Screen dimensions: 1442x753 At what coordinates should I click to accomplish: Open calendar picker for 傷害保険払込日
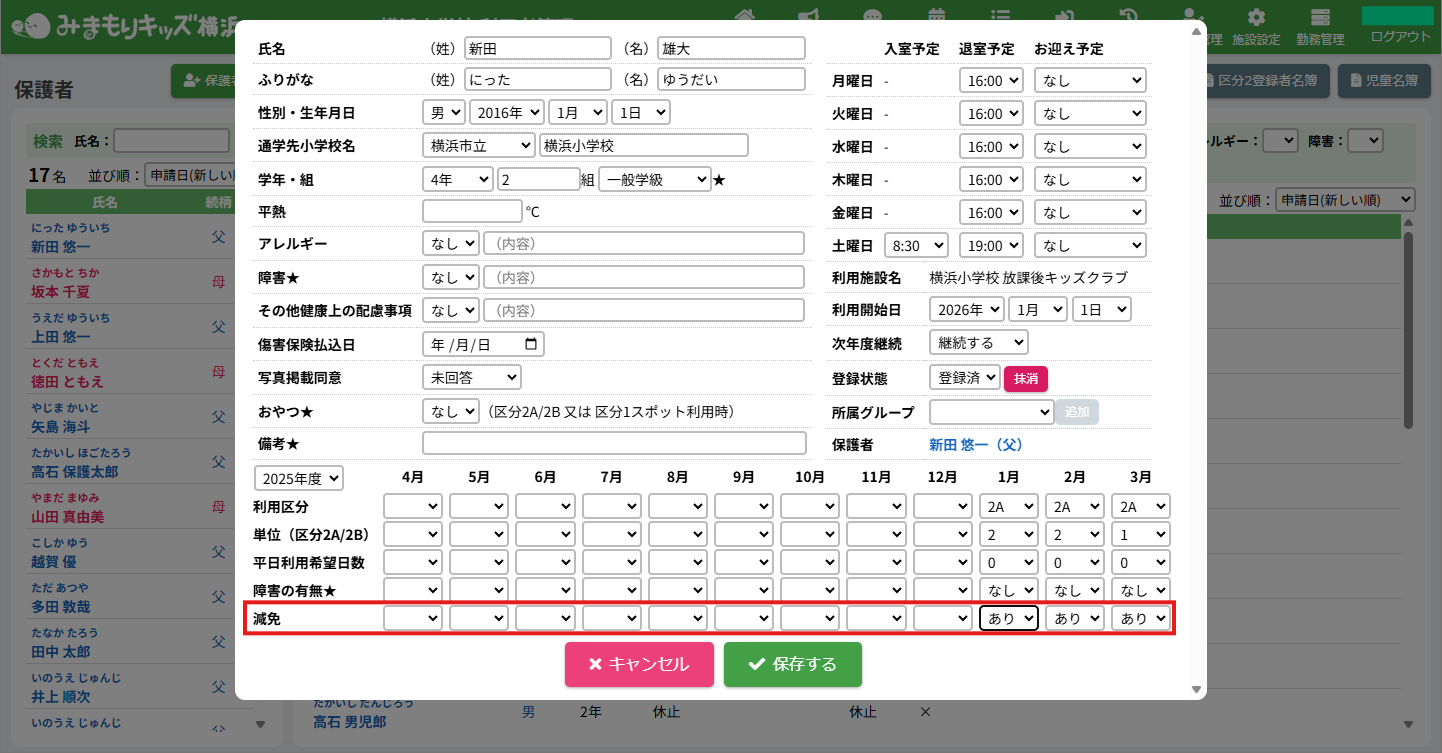(x=530, y=345)
